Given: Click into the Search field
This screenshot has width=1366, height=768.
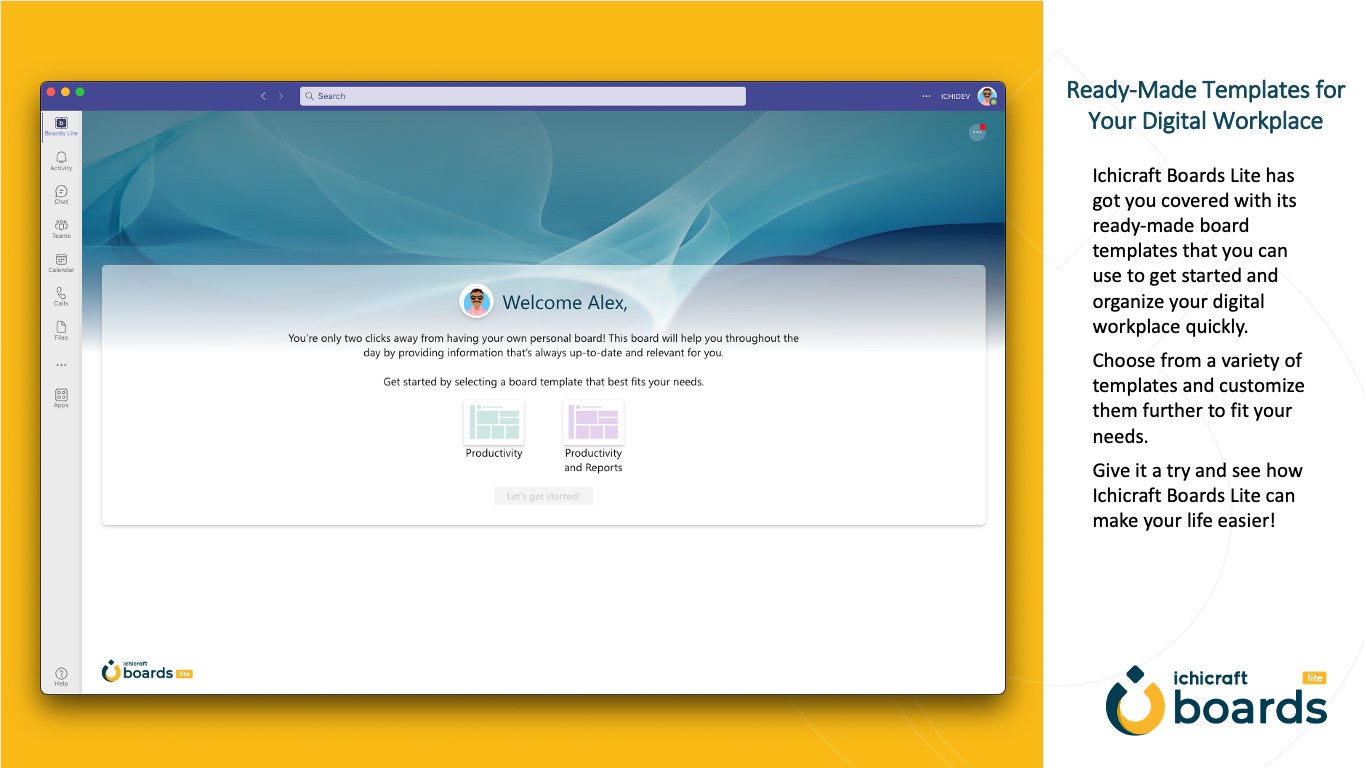Looking at the screenshot, I should click(x=522, y=96).
